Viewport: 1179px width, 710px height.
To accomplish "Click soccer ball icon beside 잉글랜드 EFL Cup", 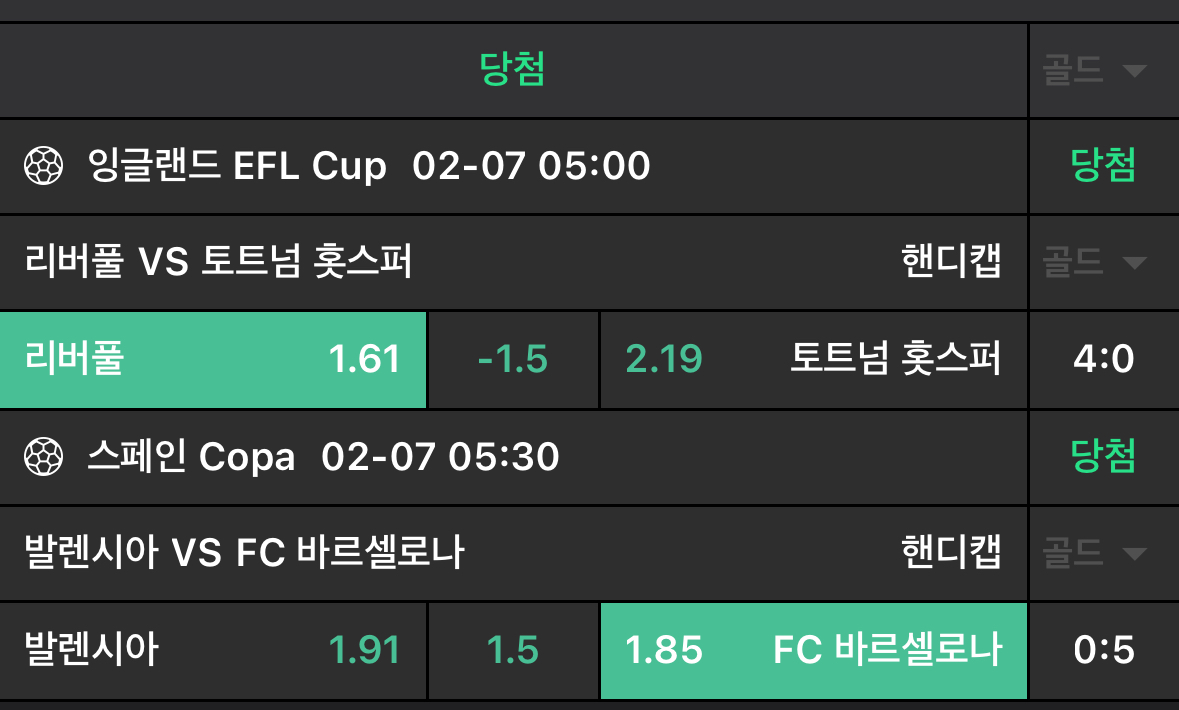I will (43, 165).
